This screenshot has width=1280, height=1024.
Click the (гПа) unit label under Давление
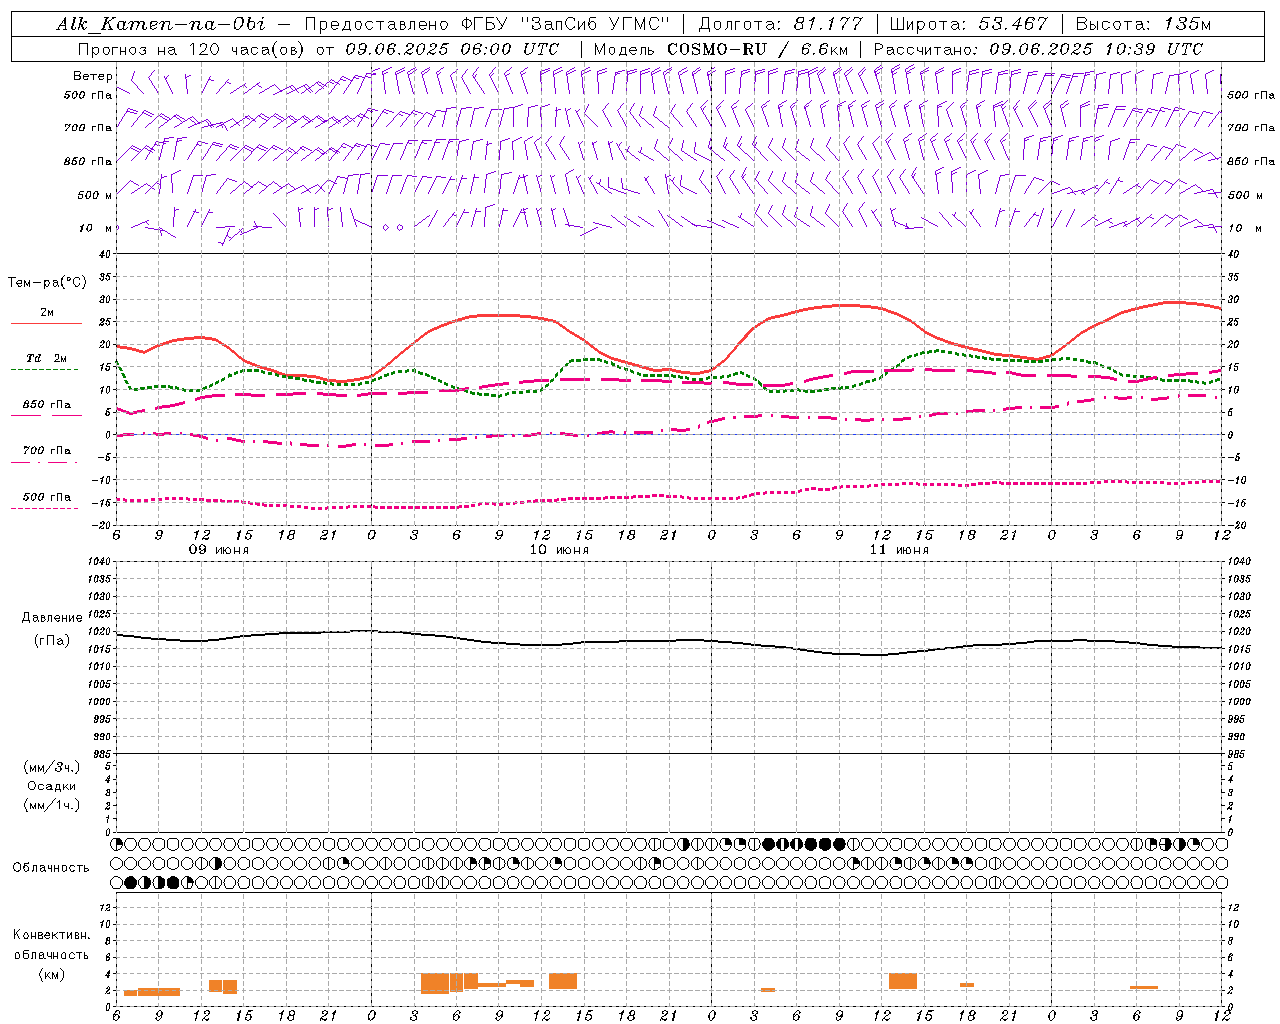pos(52,640)
